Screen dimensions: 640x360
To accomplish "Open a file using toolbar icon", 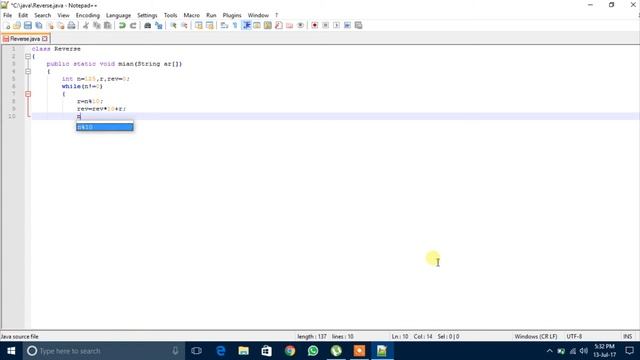I will click(x=17, y=25).
